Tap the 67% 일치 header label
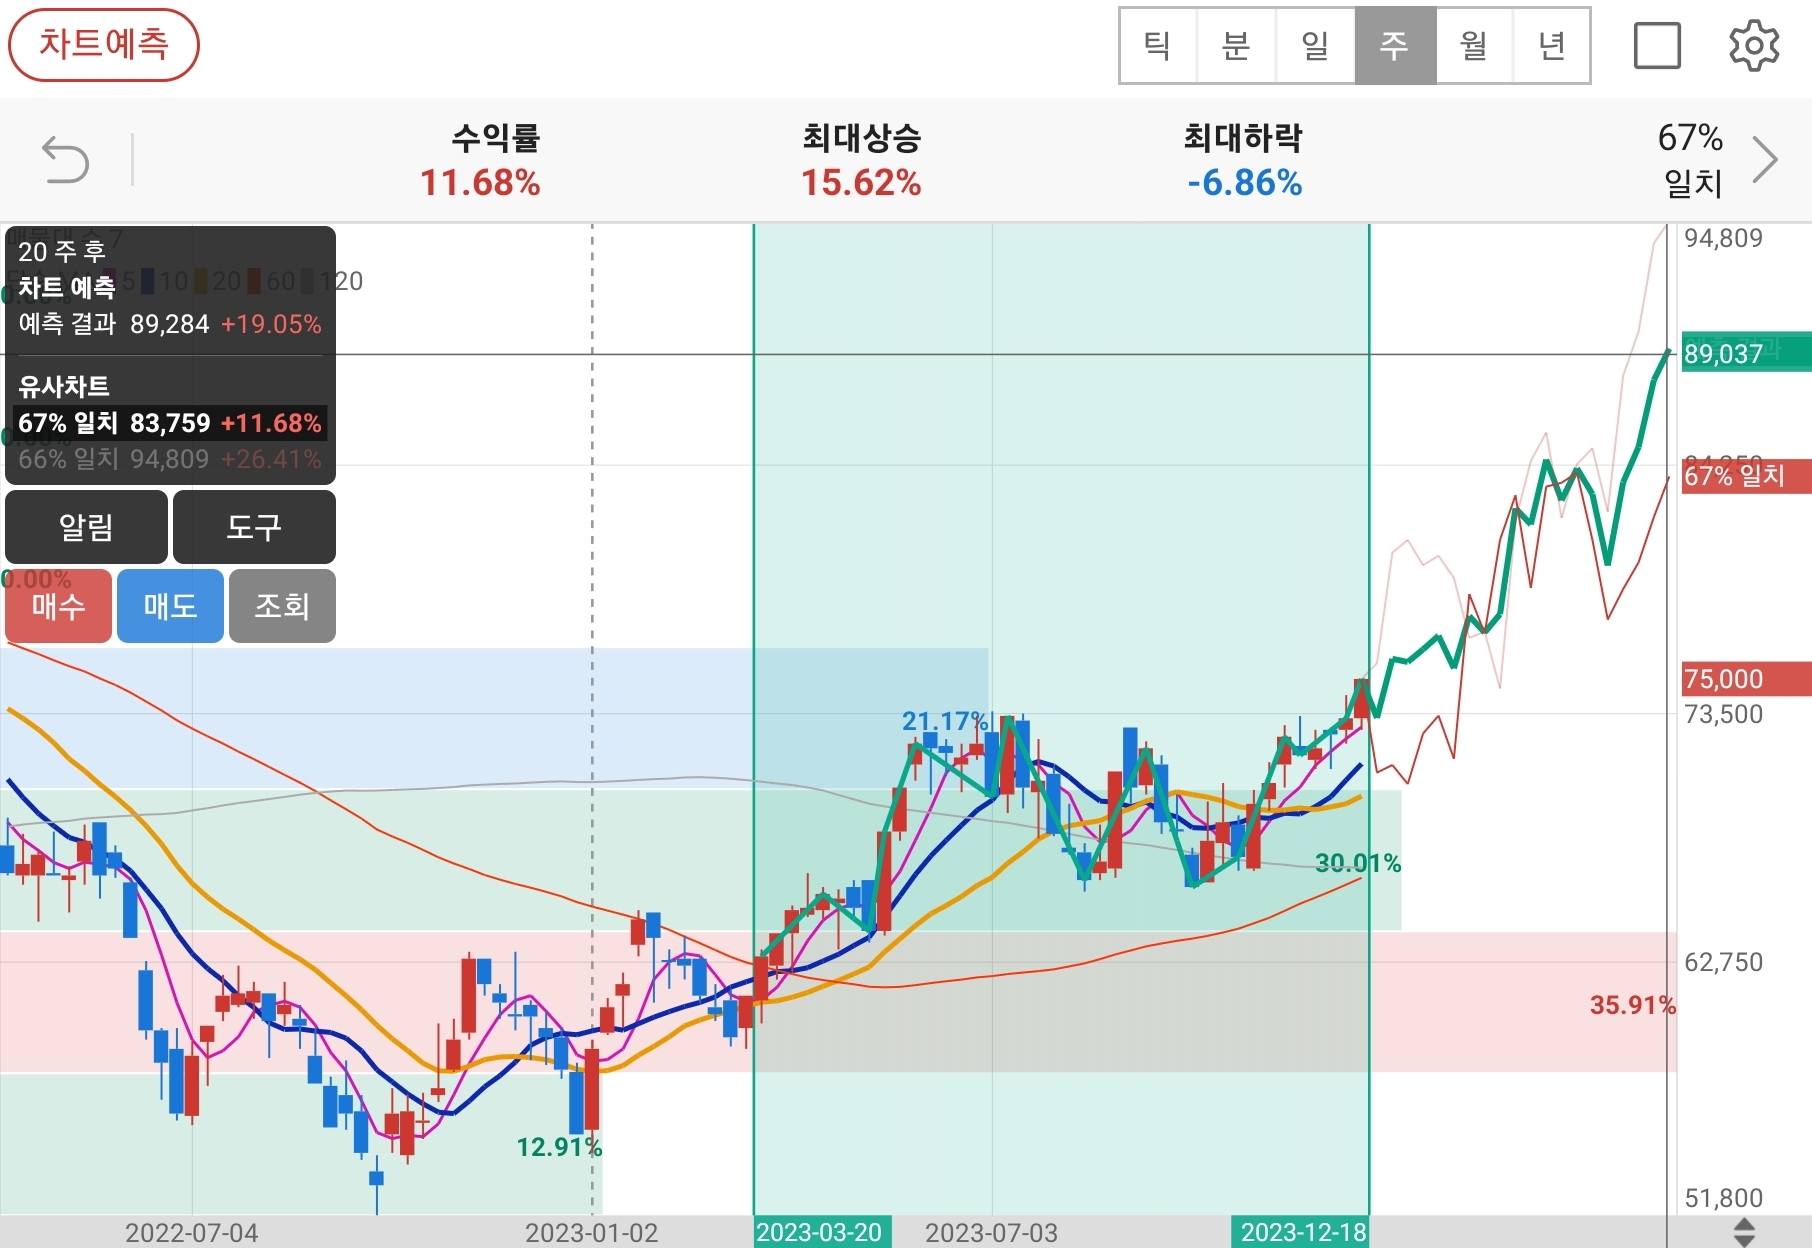 tap(1691, 160)
